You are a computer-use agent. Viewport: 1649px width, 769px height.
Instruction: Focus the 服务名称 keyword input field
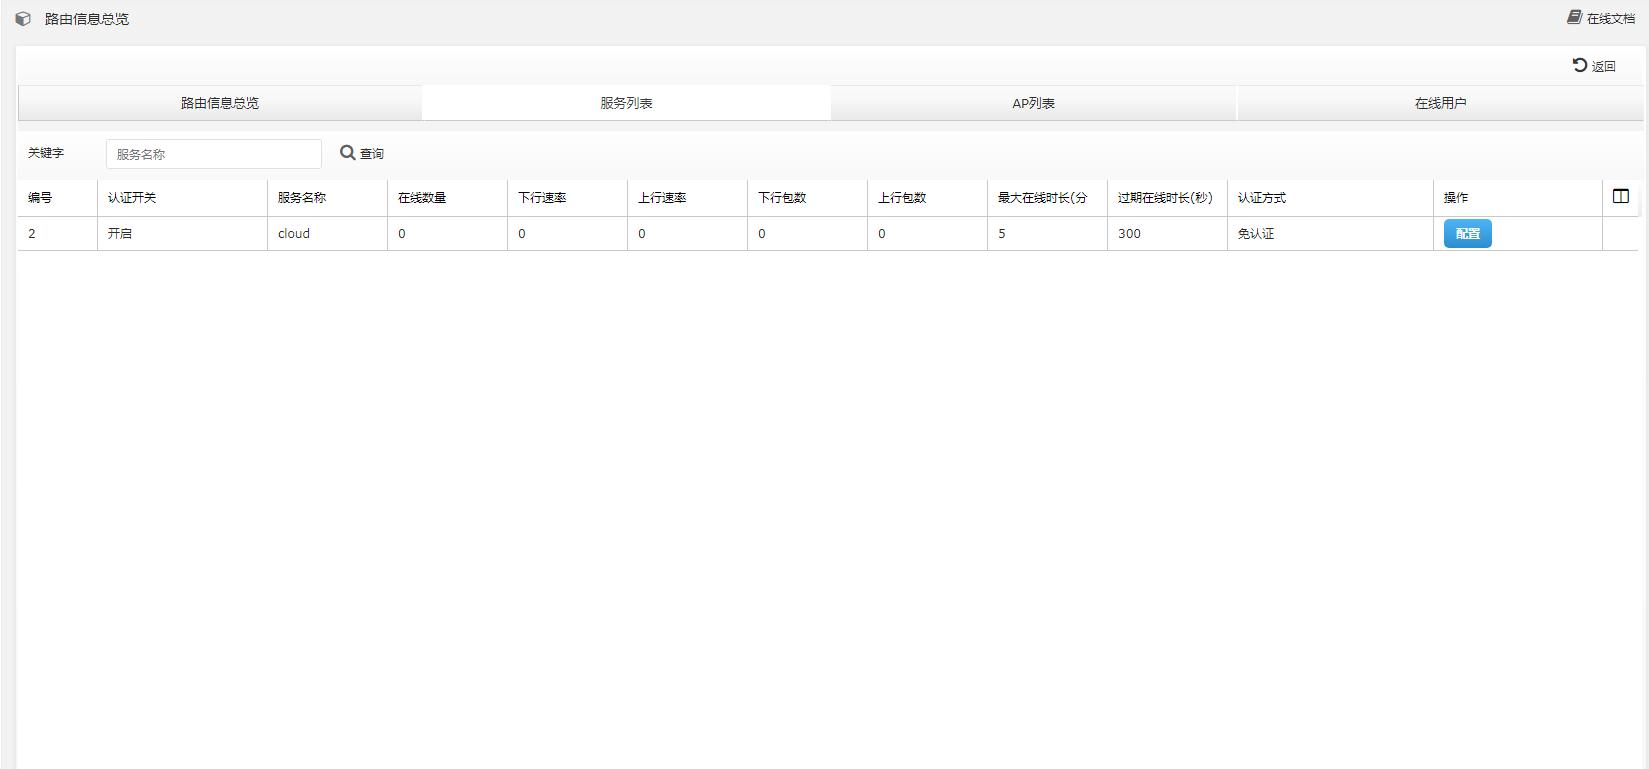click(x=214, y=154)
